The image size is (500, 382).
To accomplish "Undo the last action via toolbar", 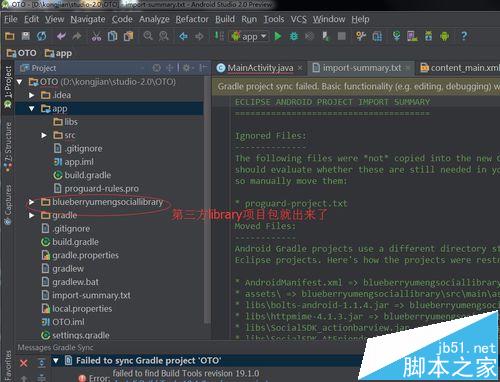I will click(x=61, y=36).
